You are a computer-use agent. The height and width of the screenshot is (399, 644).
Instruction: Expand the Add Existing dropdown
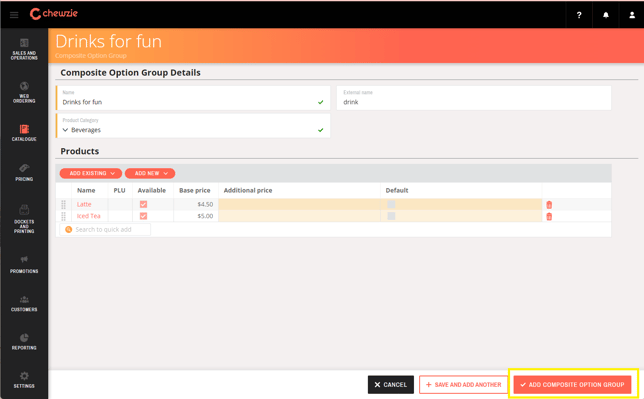(91, 173)
